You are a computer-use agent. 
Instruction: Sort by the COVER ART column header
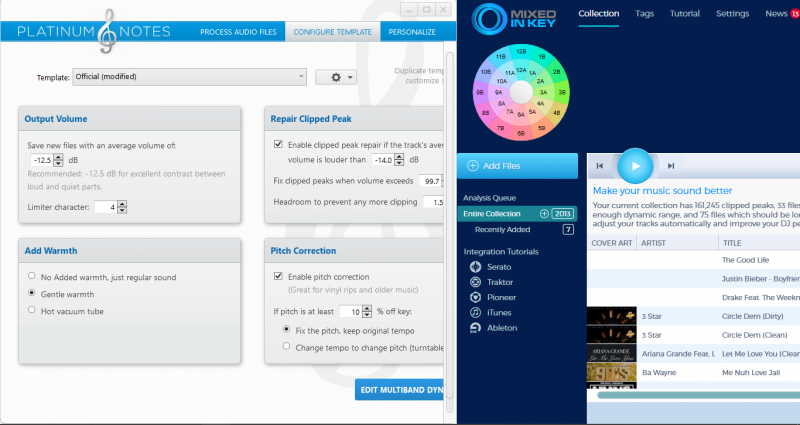[x=612, y=243]
